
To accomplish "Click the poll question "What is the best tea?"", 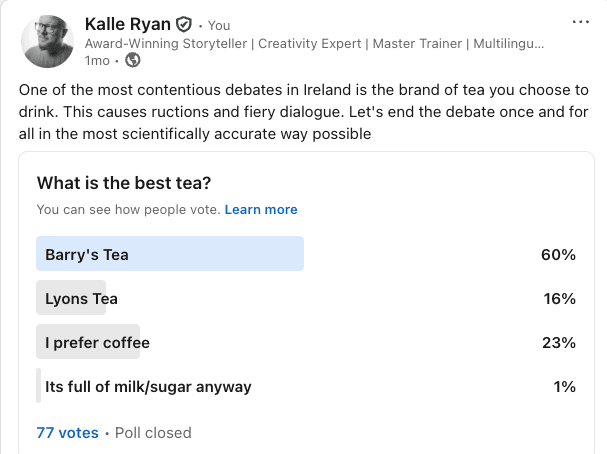I will pos(130,183).
